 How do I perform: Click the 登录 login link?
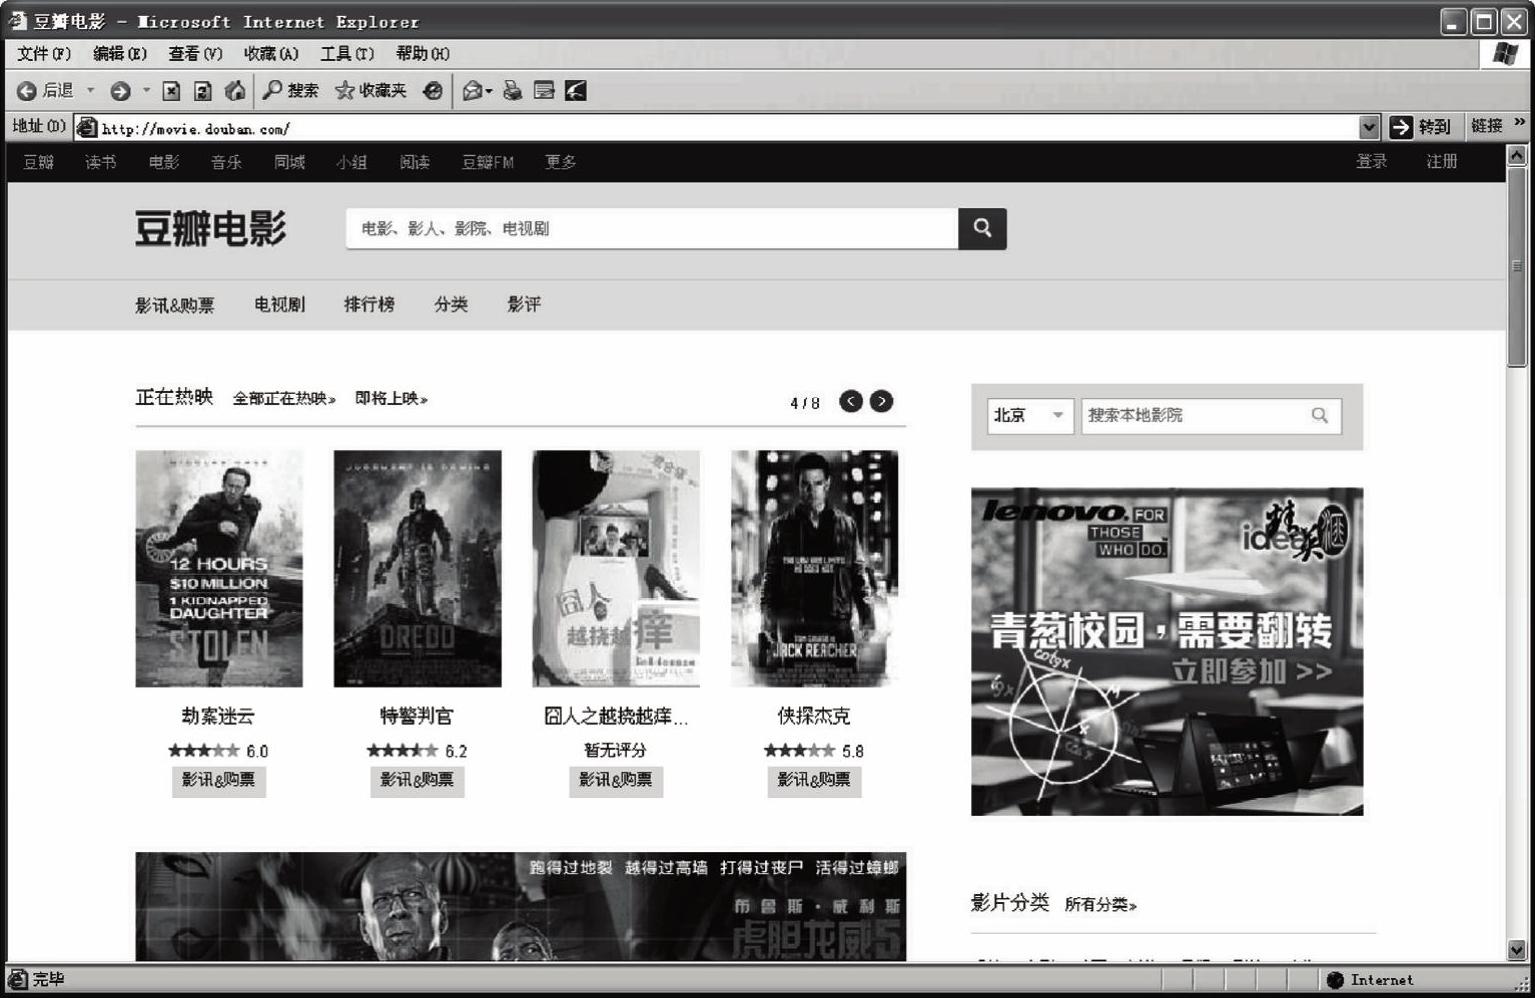point(1371,161)
